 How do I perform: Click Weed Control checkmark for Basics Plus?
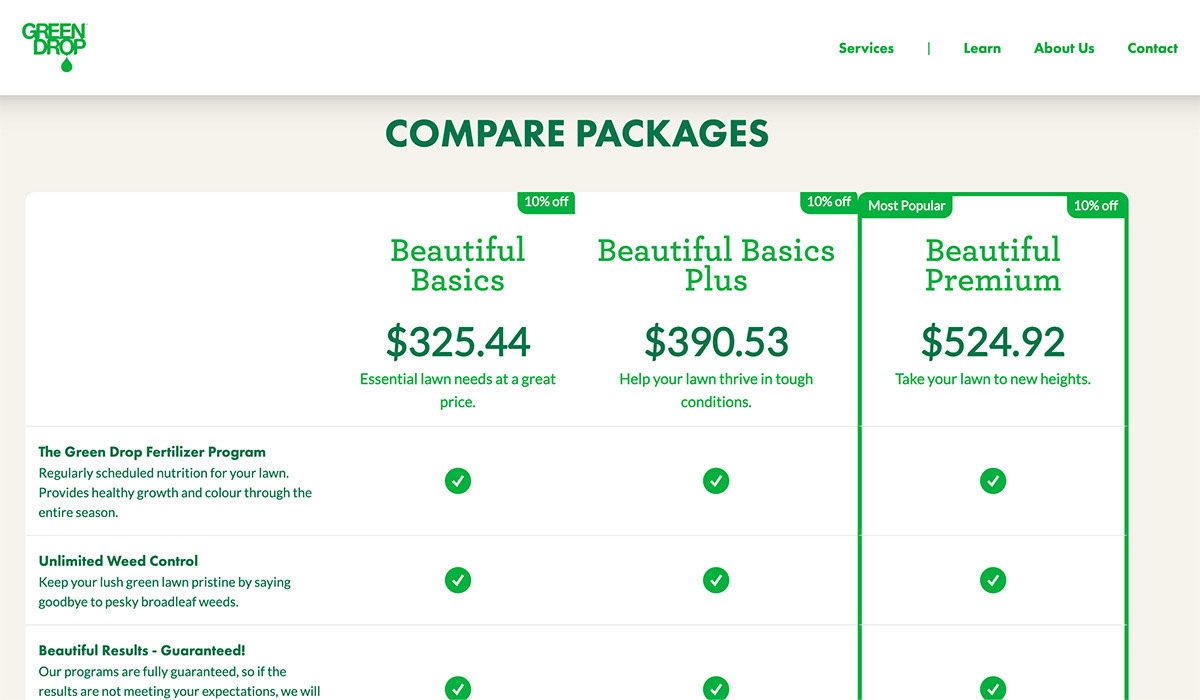coord(716,580)
